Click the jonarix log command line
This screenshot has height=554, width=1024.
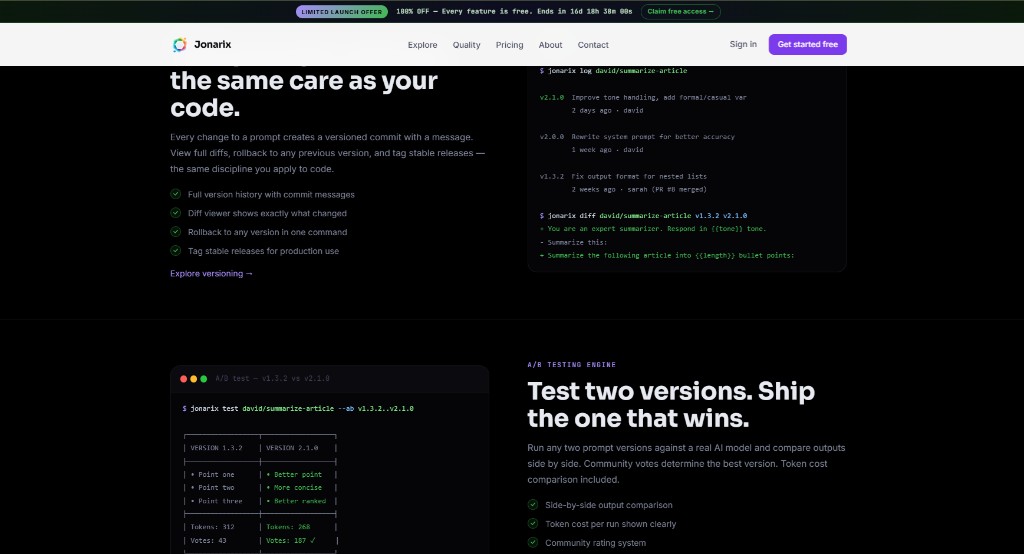point(613,71)
